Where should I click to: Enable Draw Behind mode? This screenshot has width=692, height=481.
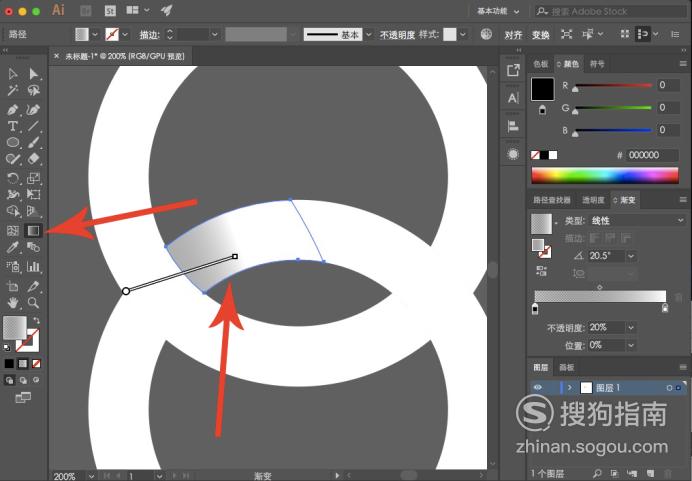click(x=23, y=380)
